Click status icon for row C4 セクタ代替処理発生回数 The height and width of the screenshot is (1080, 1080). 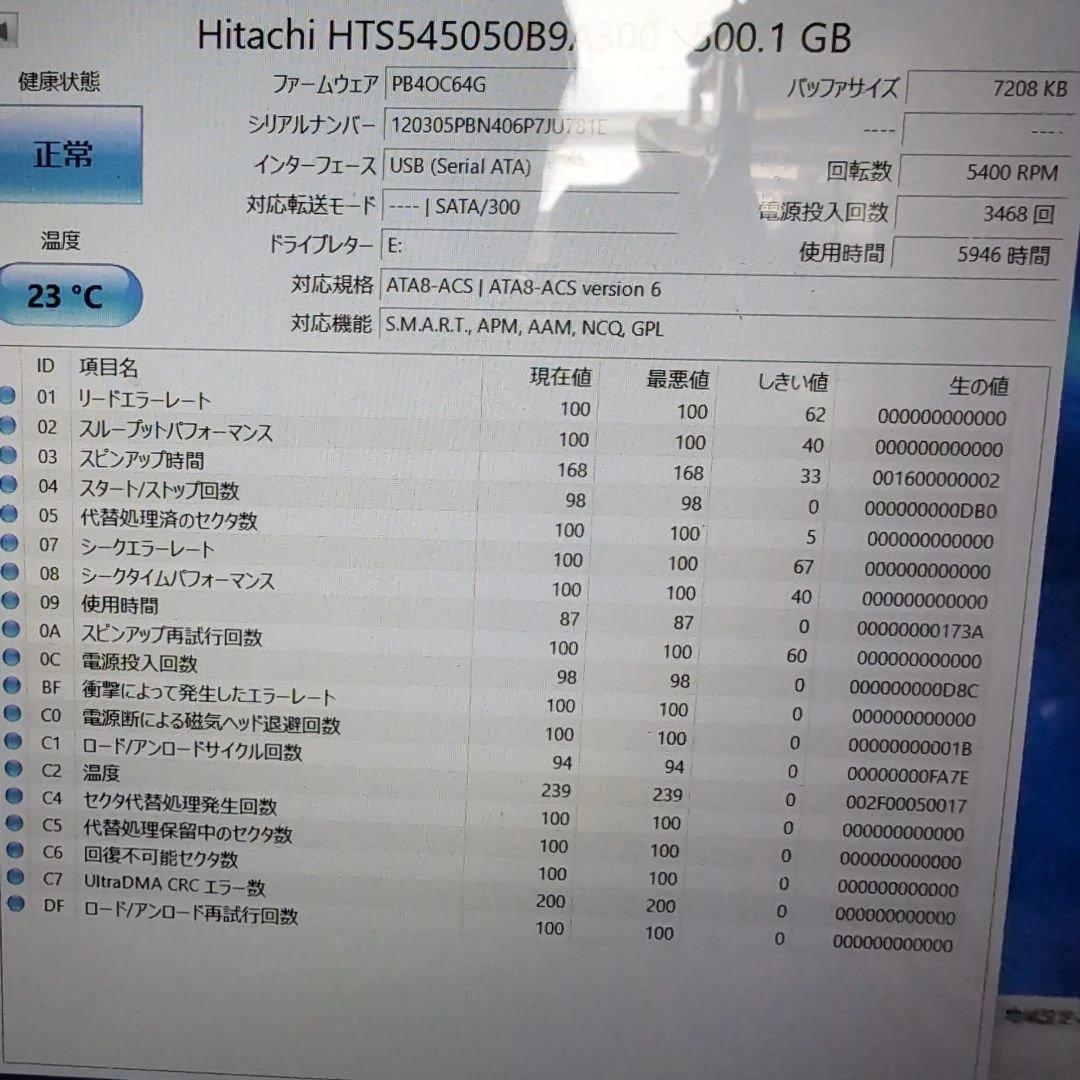pos(14,796)
